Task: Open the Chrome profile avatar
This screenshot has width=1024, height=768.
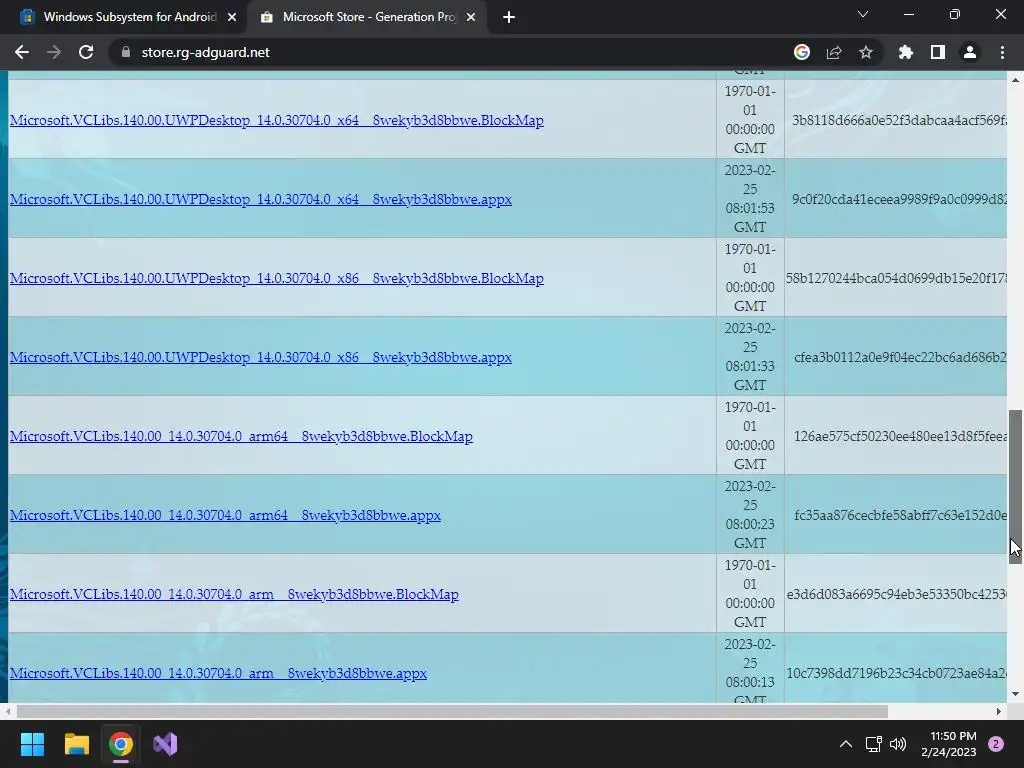Action: click(970, 52)
